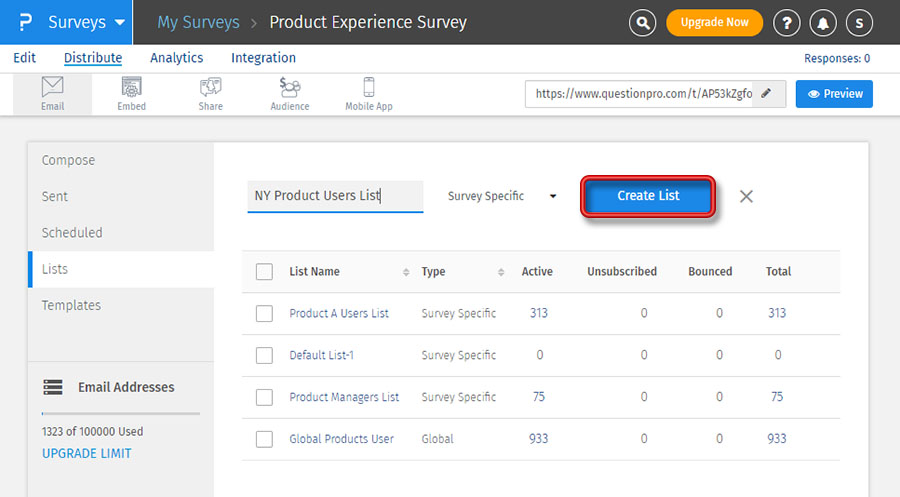View notifications bell icon
900x497 pixels.
[823, 22]
